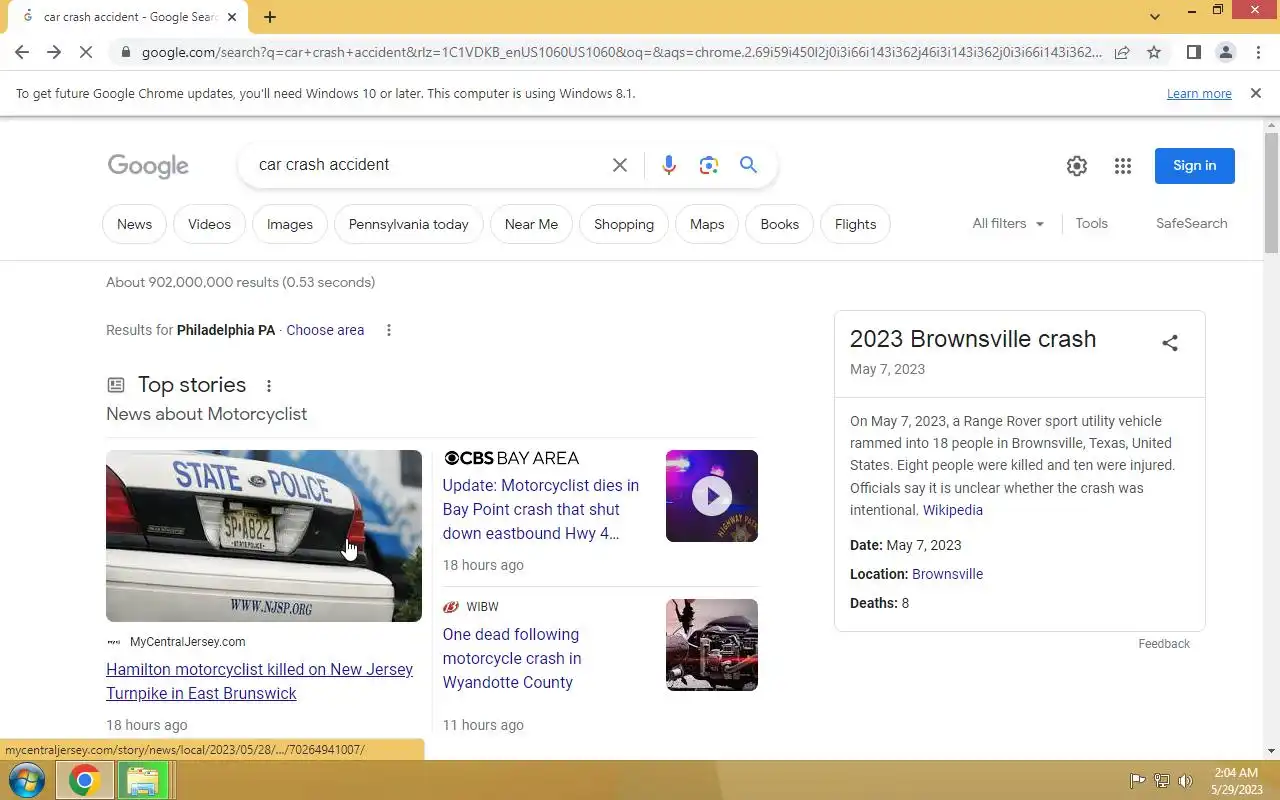Image resolution: width=1280 pixels, height=800 pixels.
Task: Open Chrome profile avatar
Action: tap(1225, 52)
